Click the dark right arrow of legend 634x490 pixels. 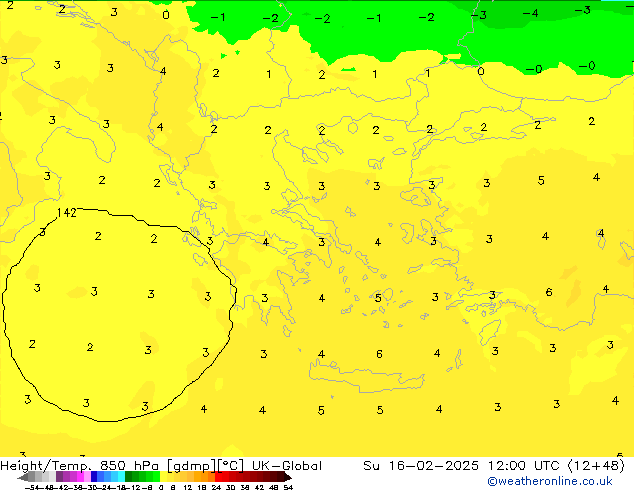click(x=288, y=477)
